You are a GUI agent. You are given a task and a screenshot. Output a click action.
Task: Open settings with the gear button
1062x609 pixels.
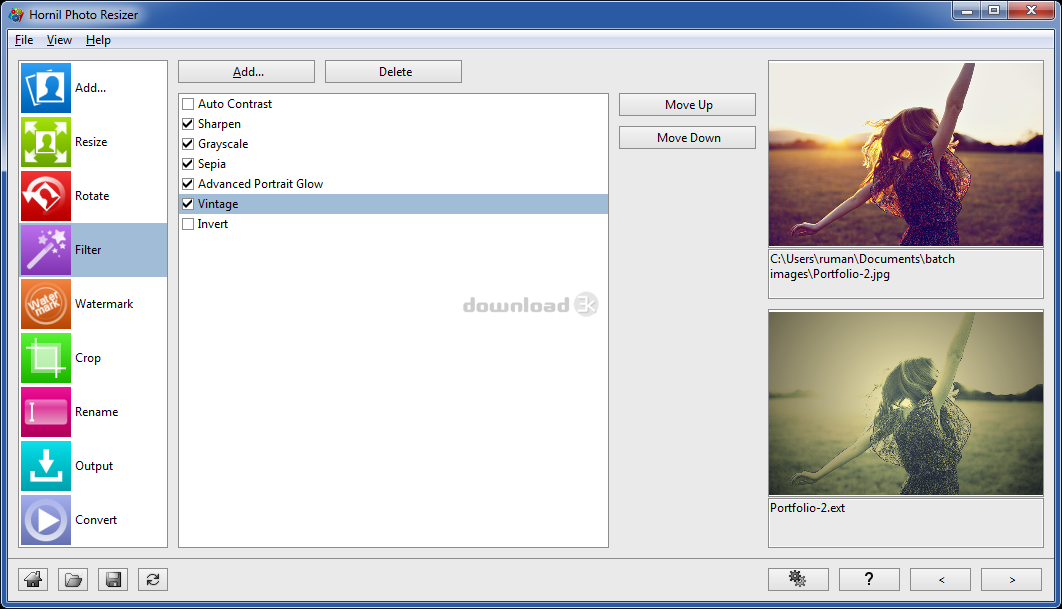tap(798, 579)
